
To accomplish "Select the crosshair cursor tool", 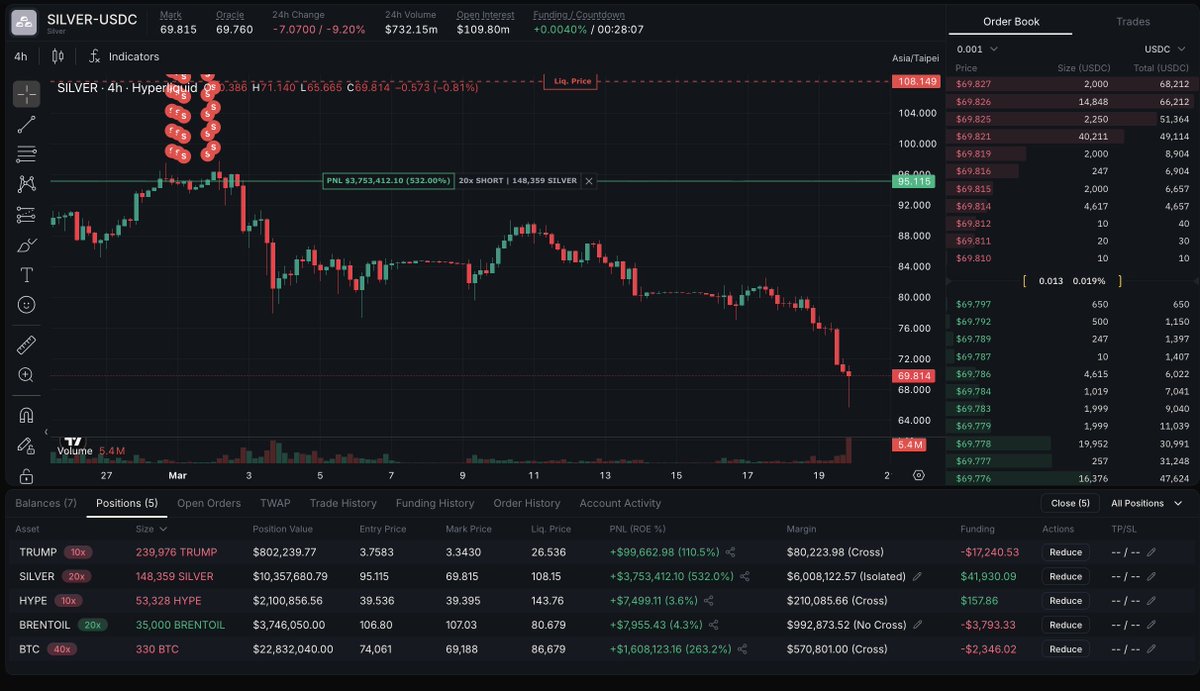I will point(26,95).
